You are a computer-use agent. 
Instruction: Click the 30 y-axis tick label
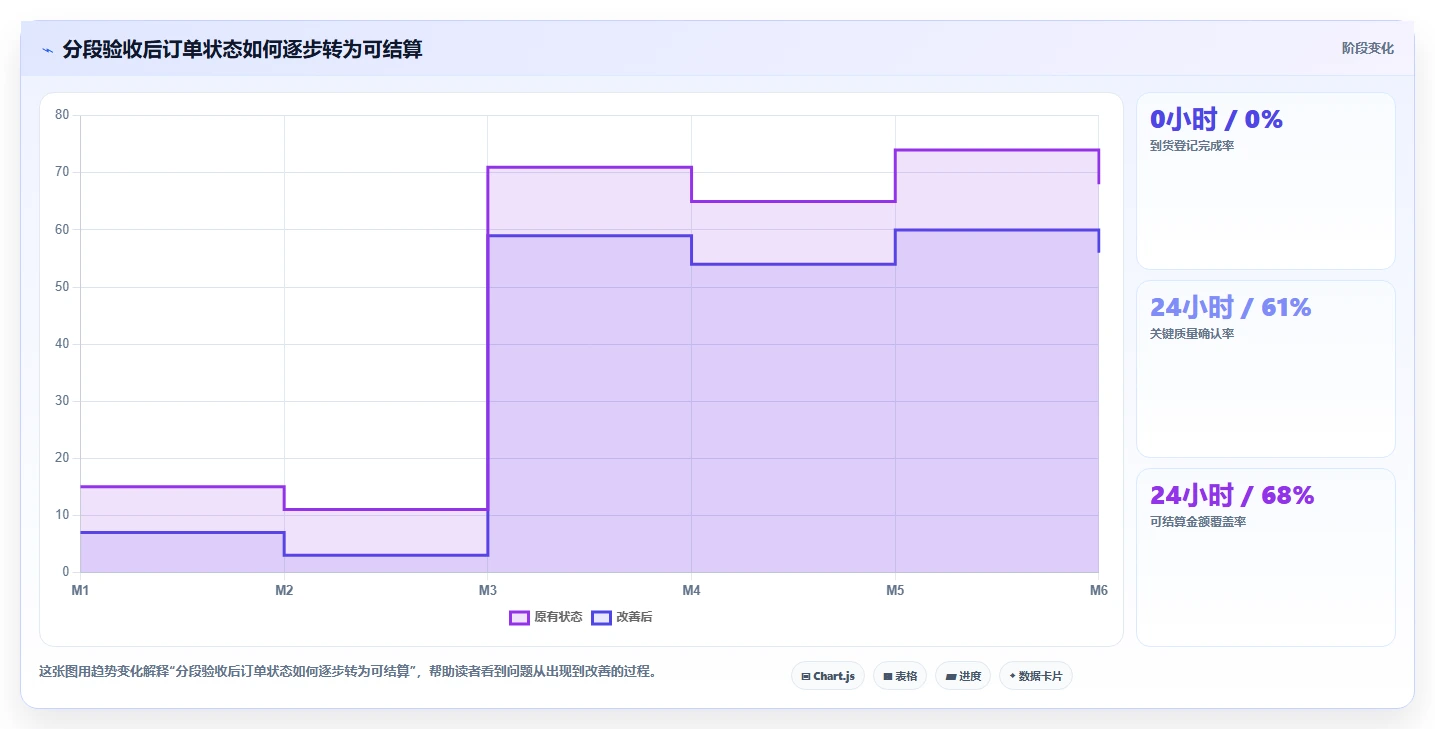(x=62, y=401)
